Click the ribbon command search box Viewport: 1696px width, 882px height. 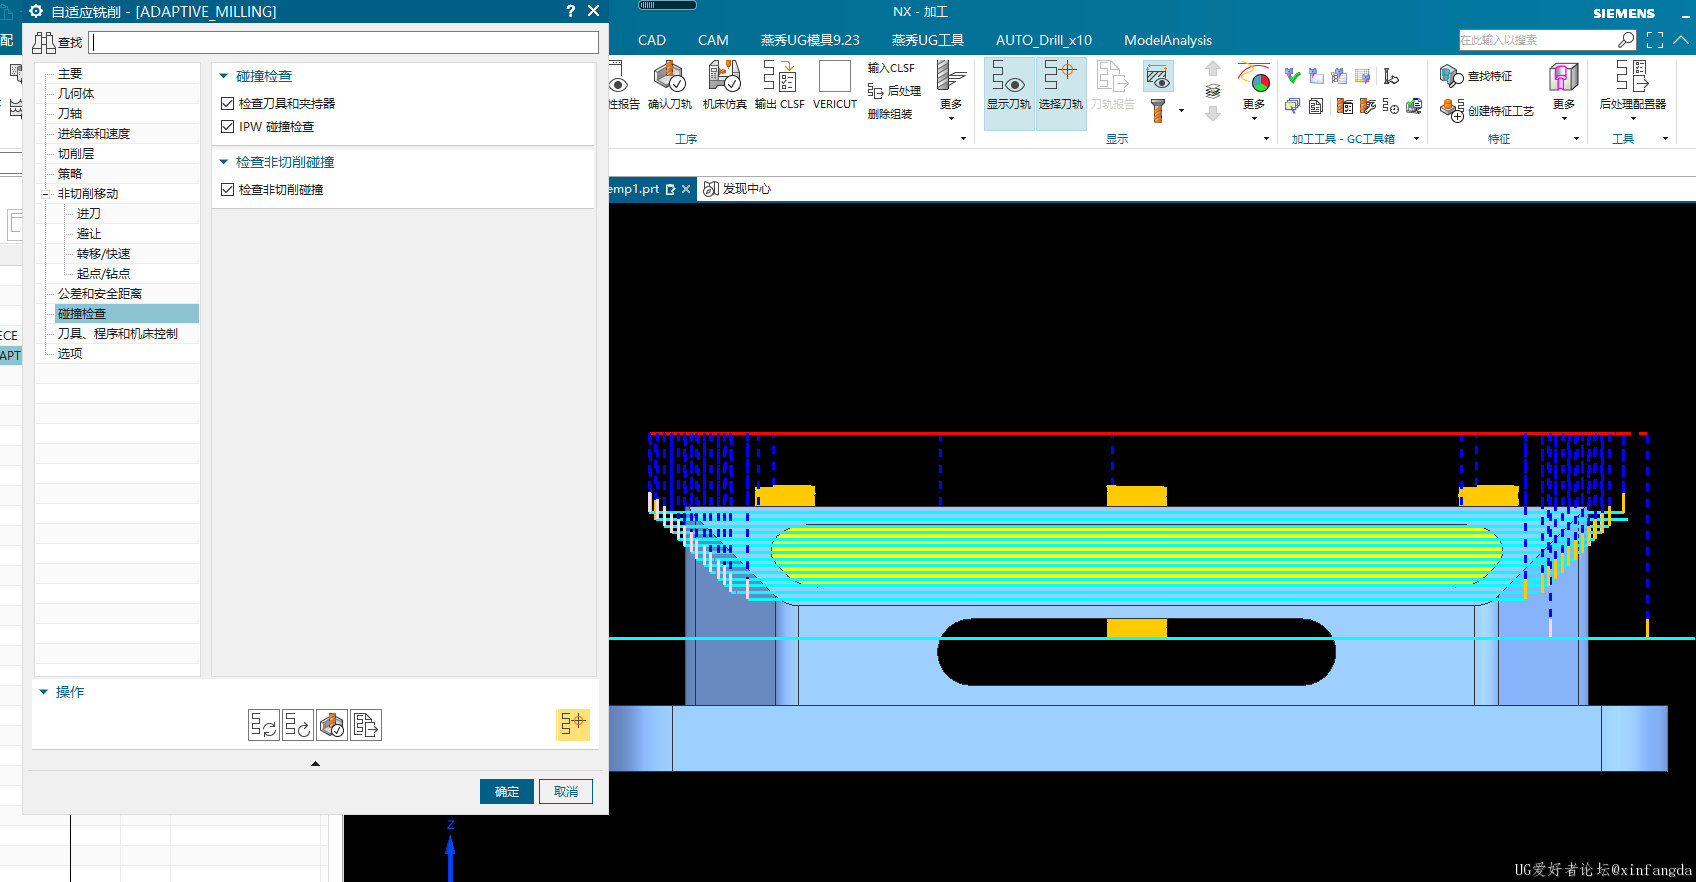point(1538,40)
